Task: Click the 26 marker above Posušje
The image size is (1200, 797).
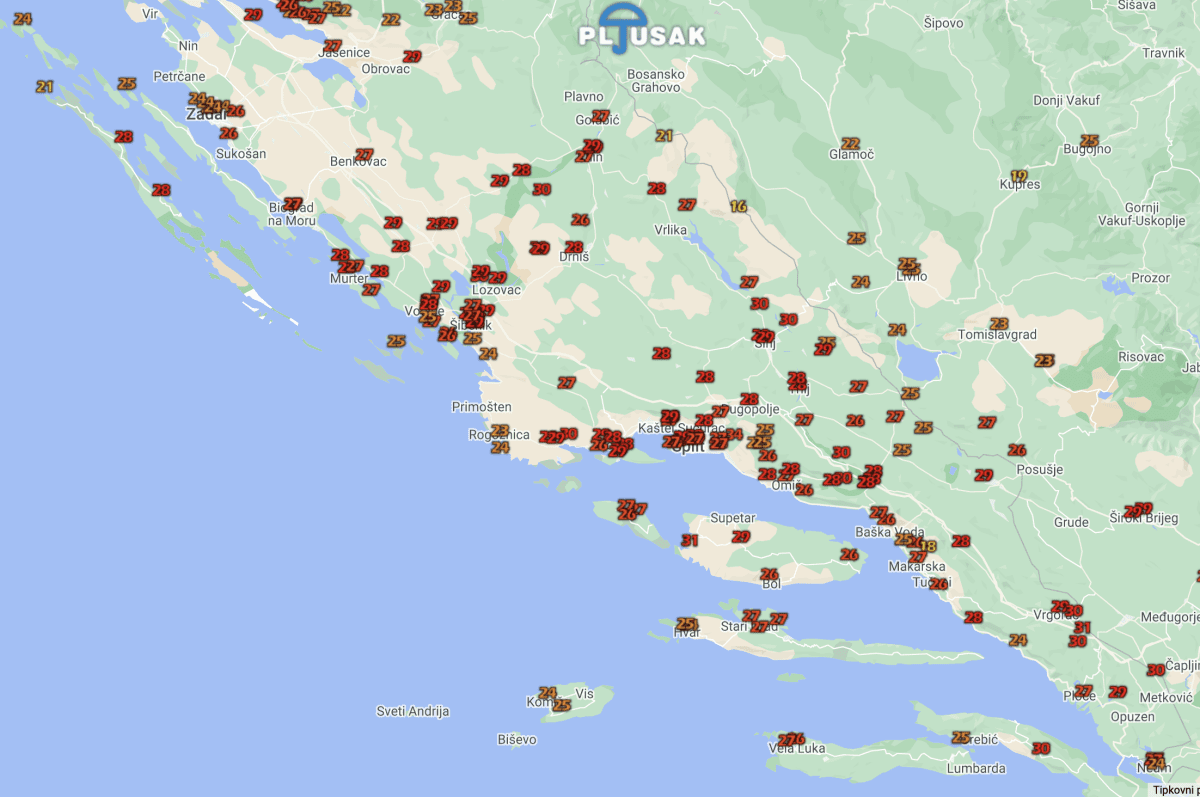Action: [1017, 451]
